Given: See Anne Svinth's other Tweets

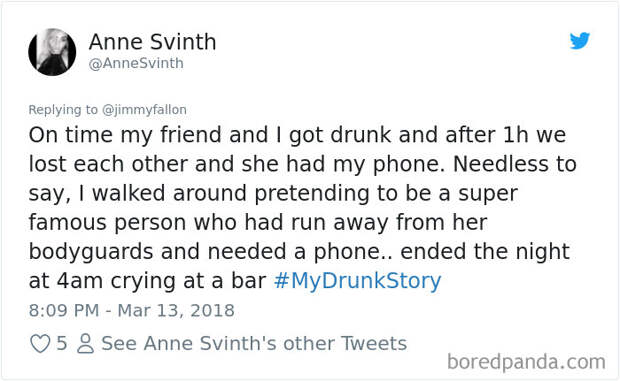Looking at the screenshot, I should (x=254, y=343).
